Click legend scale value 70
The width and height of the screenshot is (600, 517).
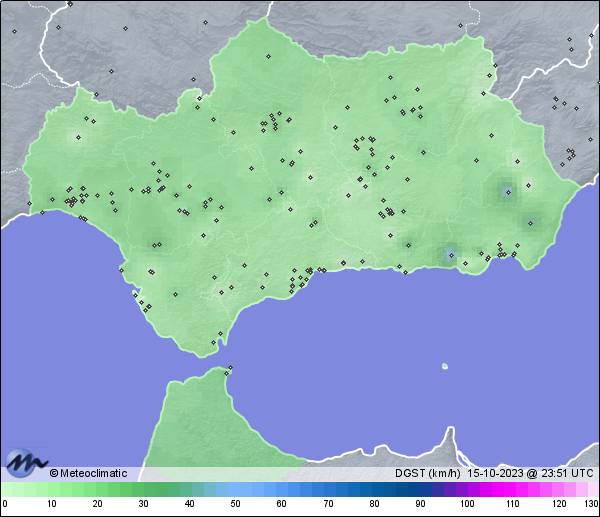pos(328,503)
